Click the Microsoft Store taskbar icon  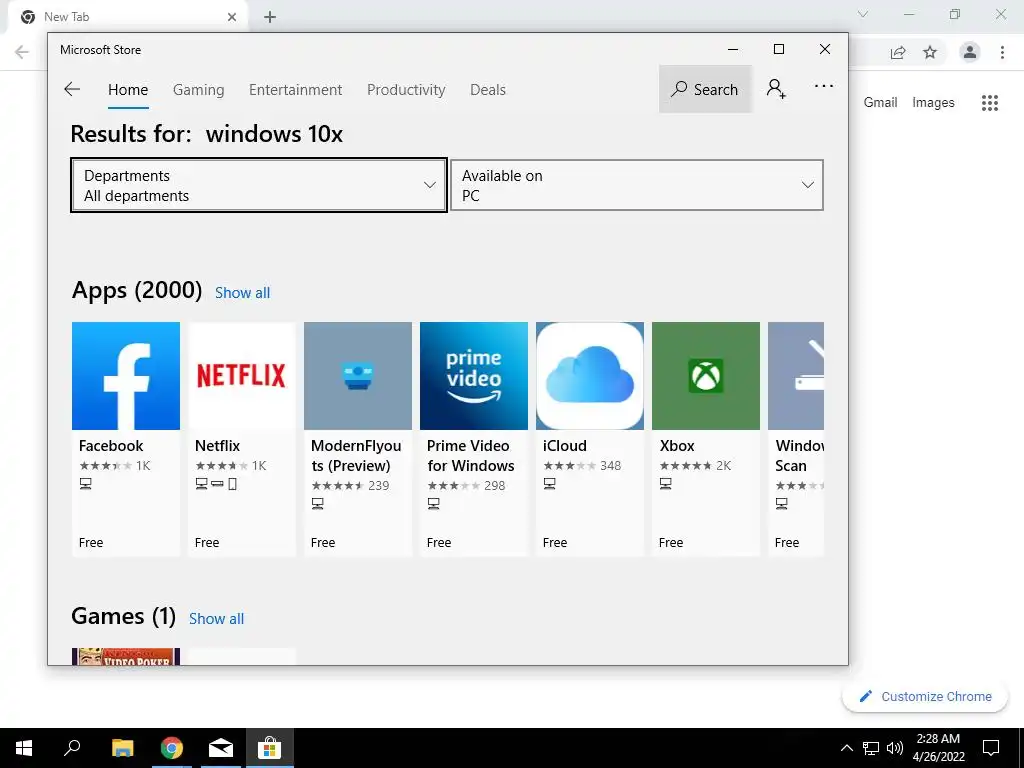tap(269, 748)
